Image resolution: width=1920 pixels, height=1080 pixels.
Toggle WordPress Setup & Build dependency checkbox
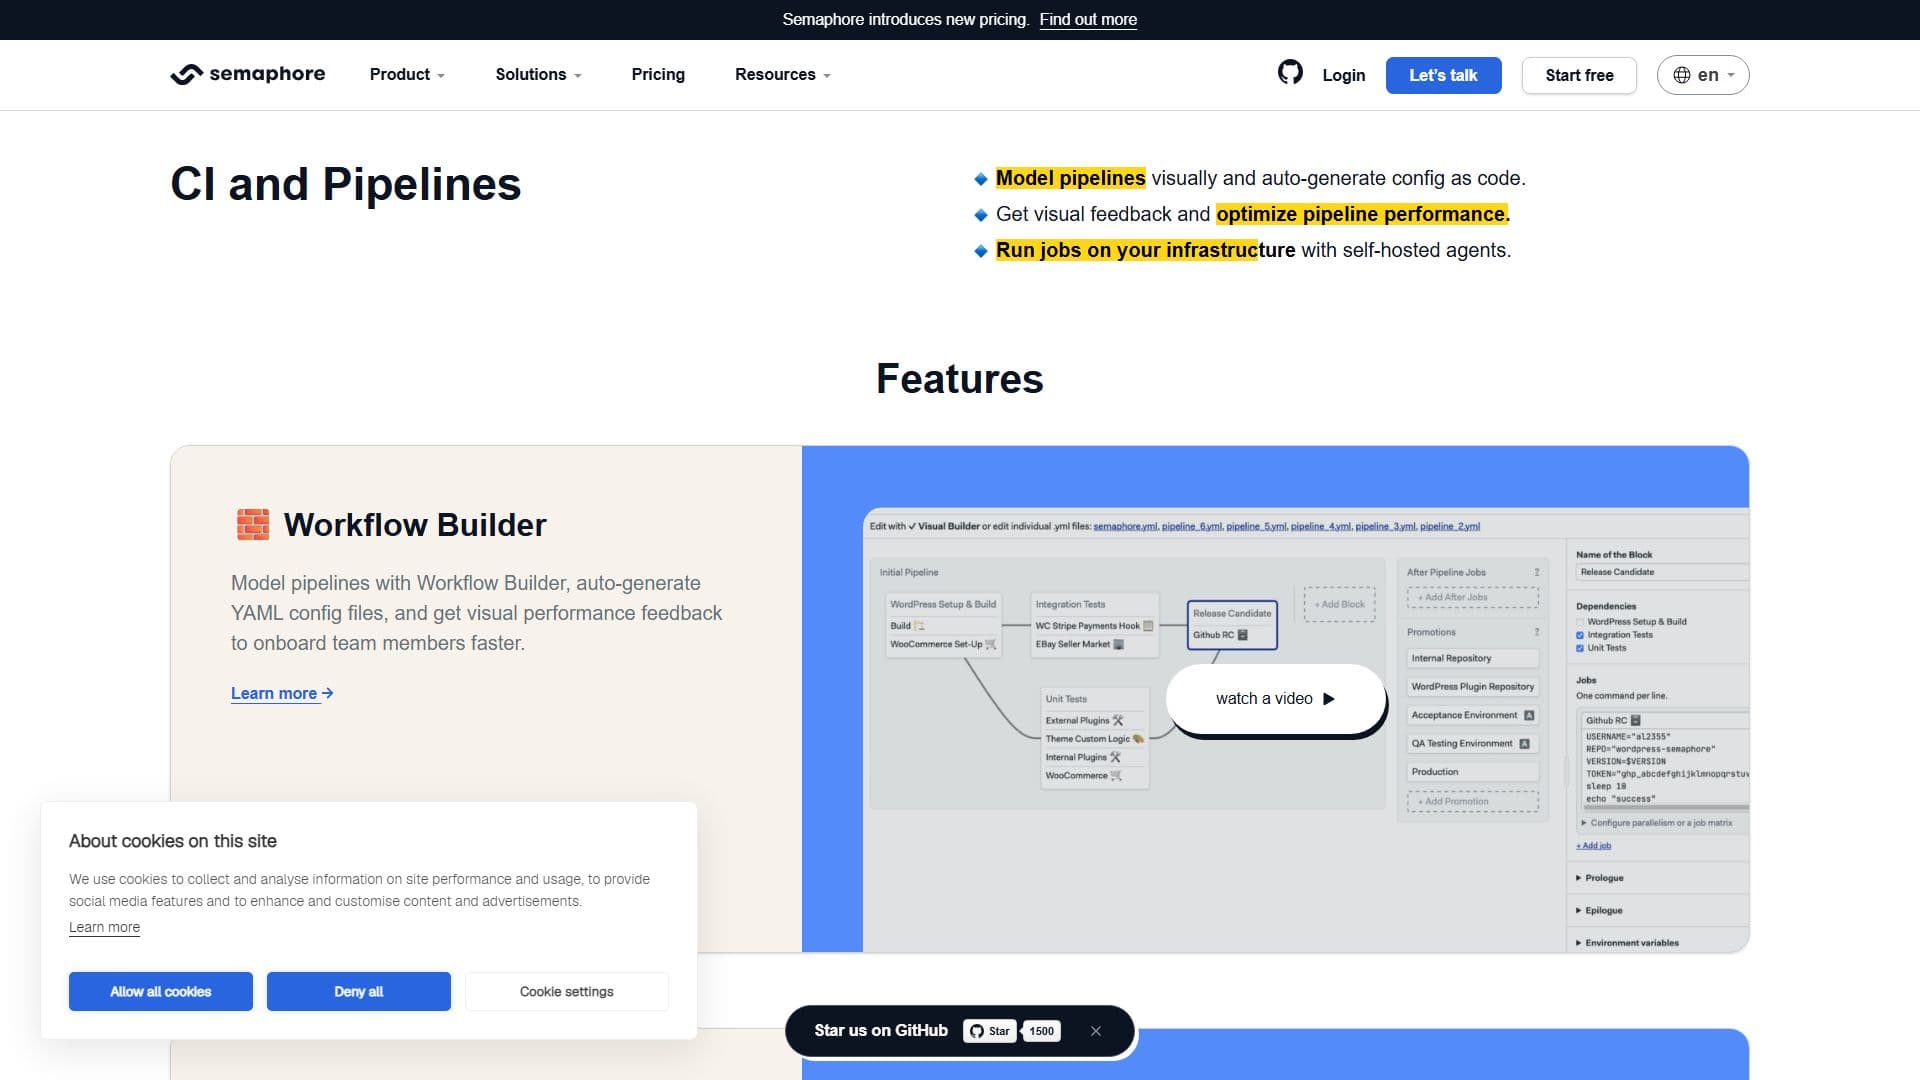tap(1580, 622)
